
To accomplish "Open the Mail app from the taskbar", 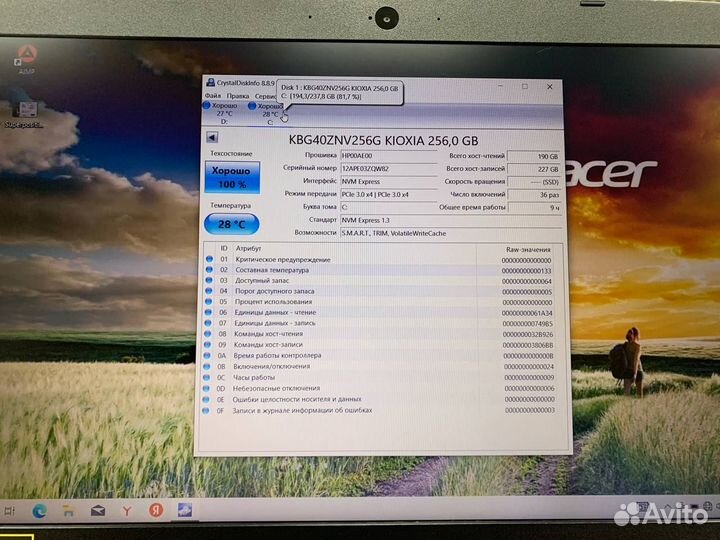I will click(x=98, y=511).
